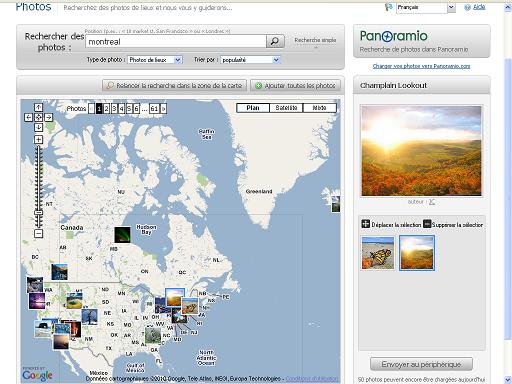Pan the map down with arrow

pyautogui.click(x=39, y=127)
